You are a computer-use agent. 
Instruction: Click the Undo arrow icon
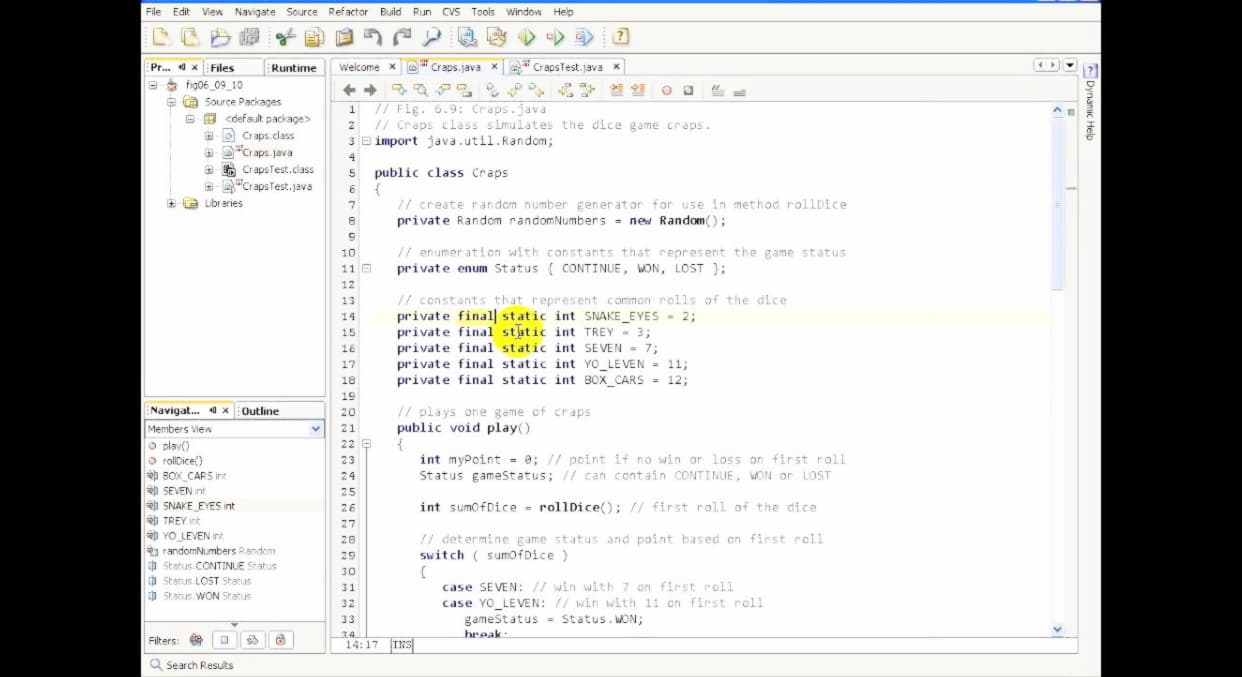pos(373,37)
